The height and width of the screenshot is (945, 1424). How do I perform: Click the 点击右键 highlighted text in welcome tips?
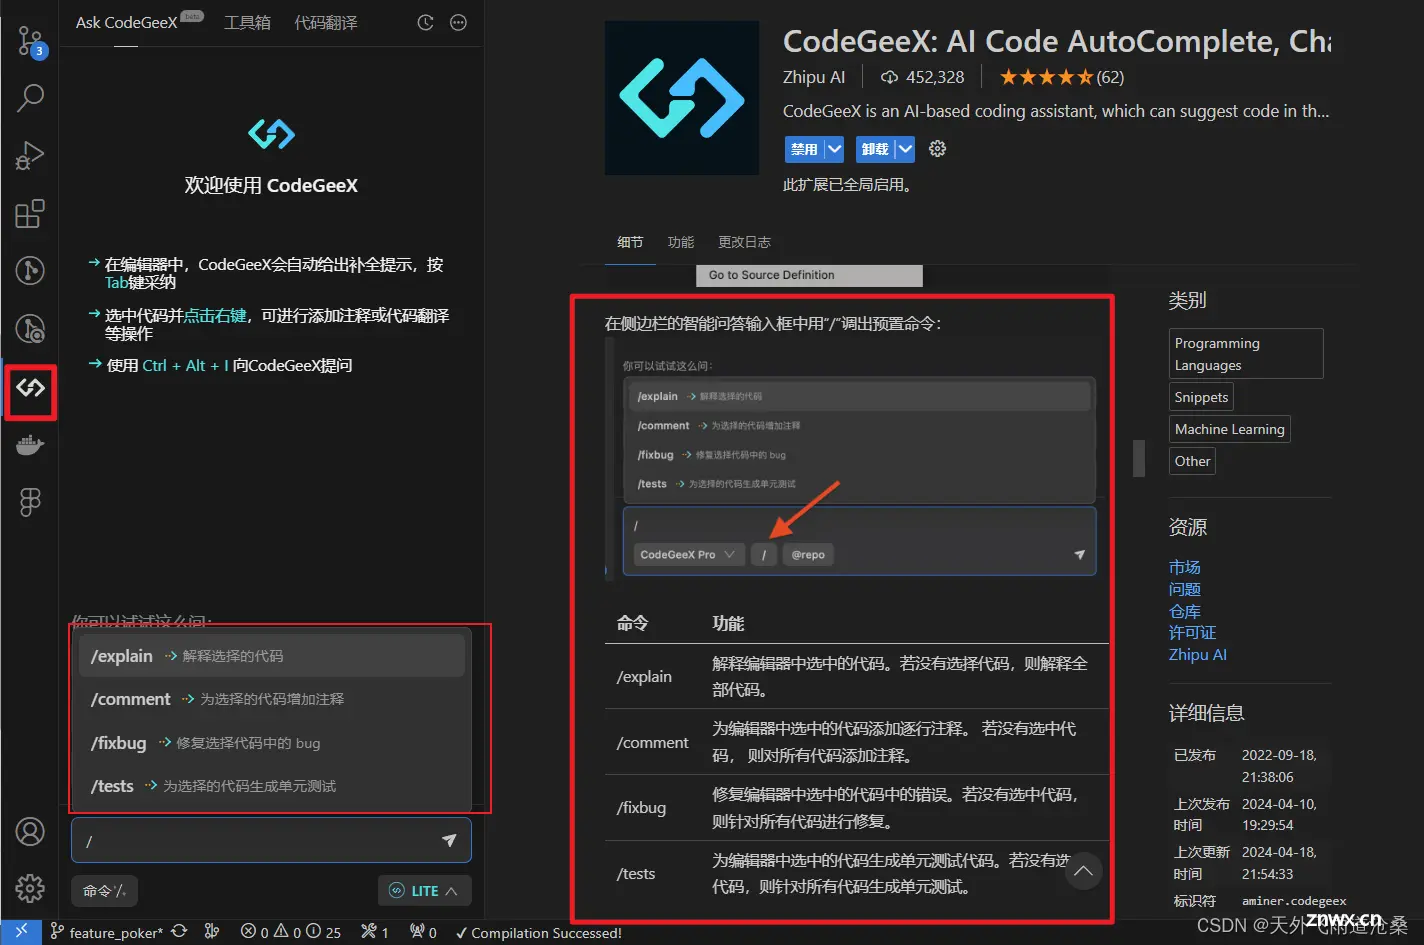click(x=215, y=315)
